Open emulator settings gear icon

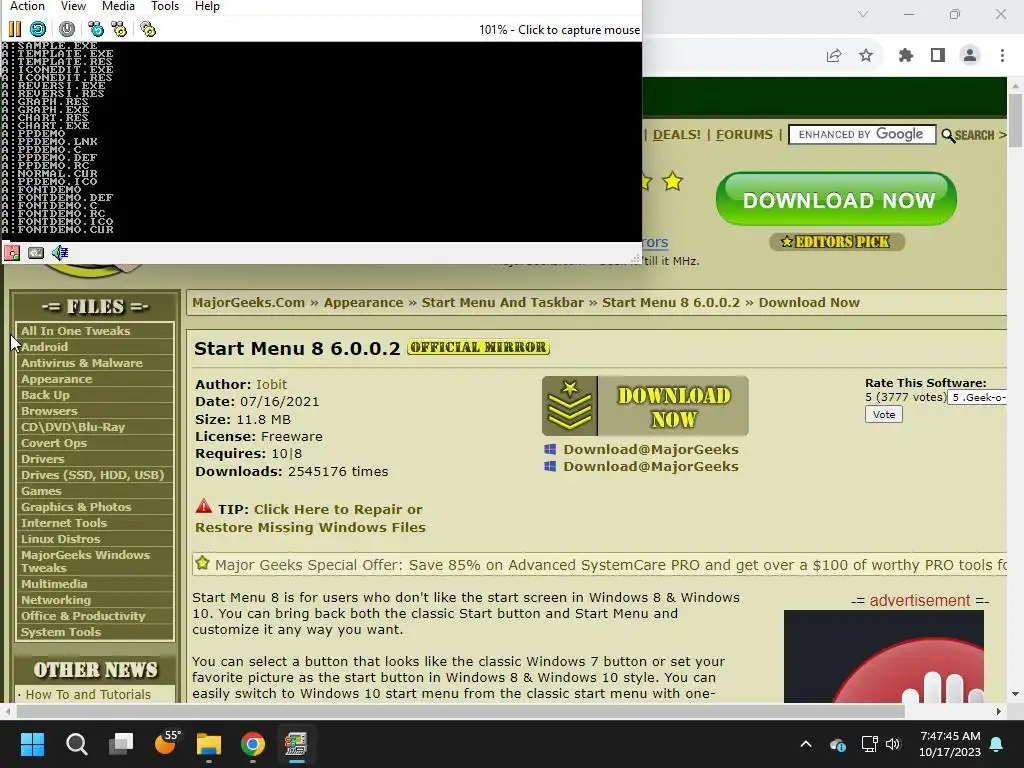click(x=148, y=29)
